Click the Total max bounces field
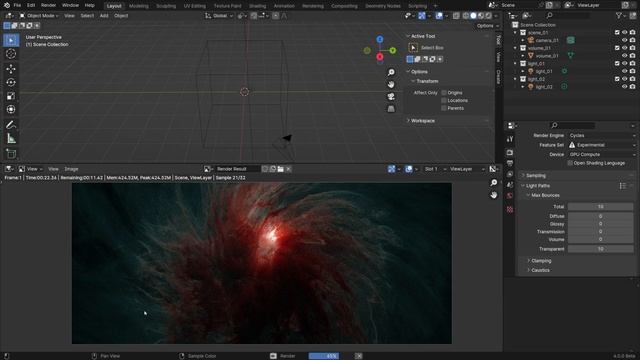Screen dimensions: 640x360 600,207
